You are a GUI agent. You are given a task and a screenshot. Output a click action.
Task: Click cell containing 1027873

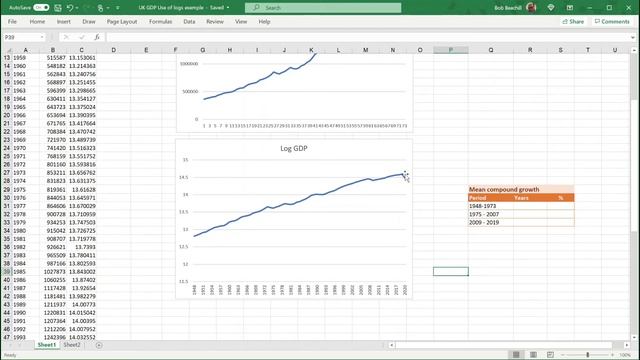(x=53, y=271)
